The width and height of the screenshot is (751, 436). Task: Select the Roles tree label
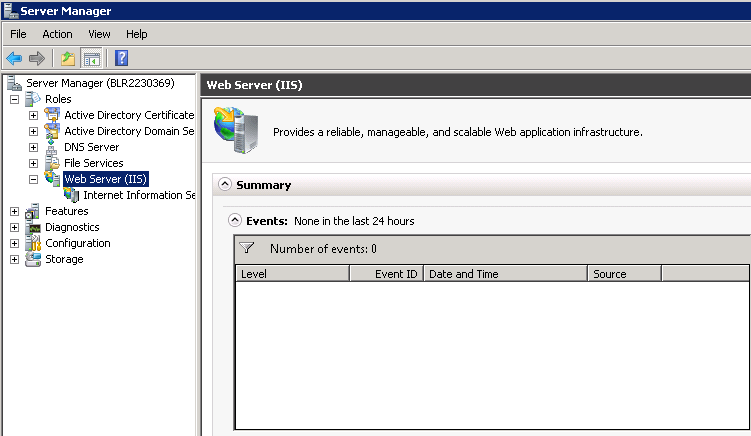pos(58,99)
